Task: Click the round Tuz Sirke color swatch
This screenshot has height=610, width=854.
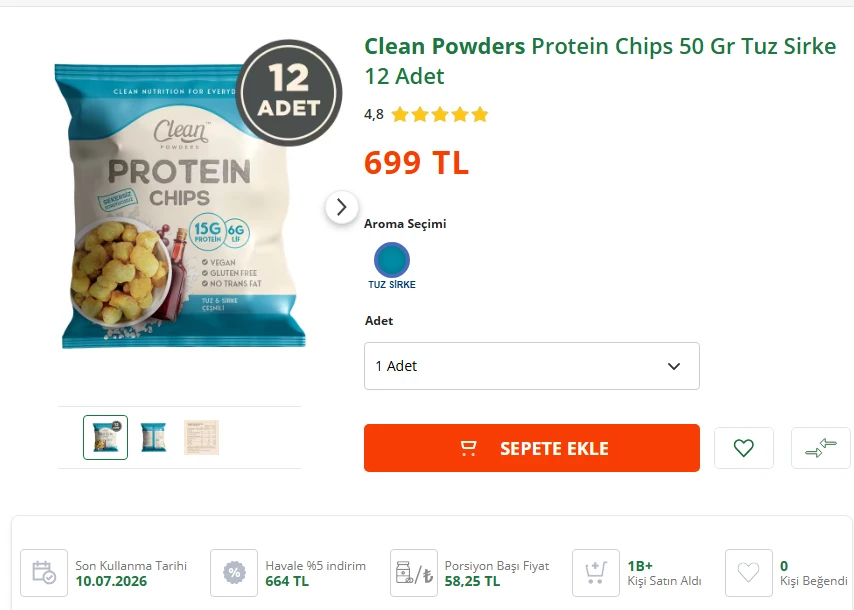Action: (x=392, y=262)
